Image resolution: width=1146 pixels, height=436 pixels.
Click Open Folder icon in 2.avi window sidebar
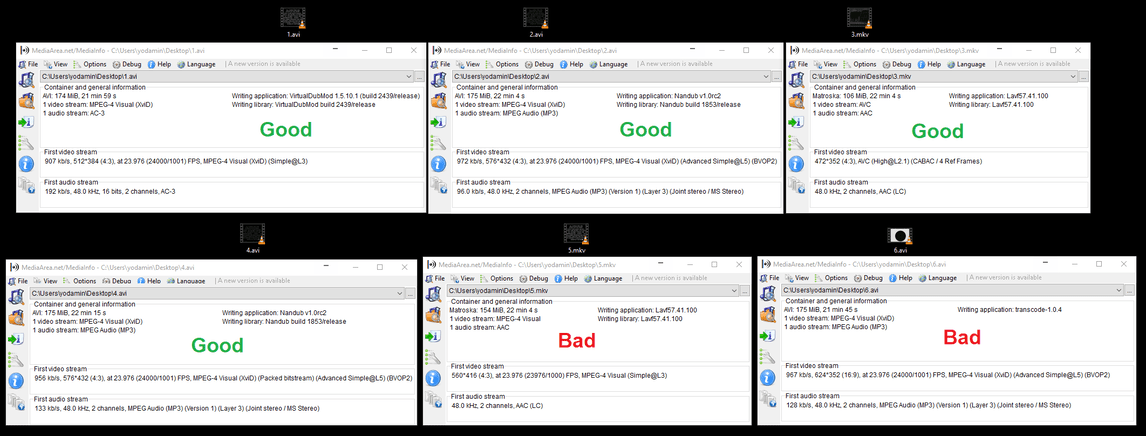click(x=438, y=102)
